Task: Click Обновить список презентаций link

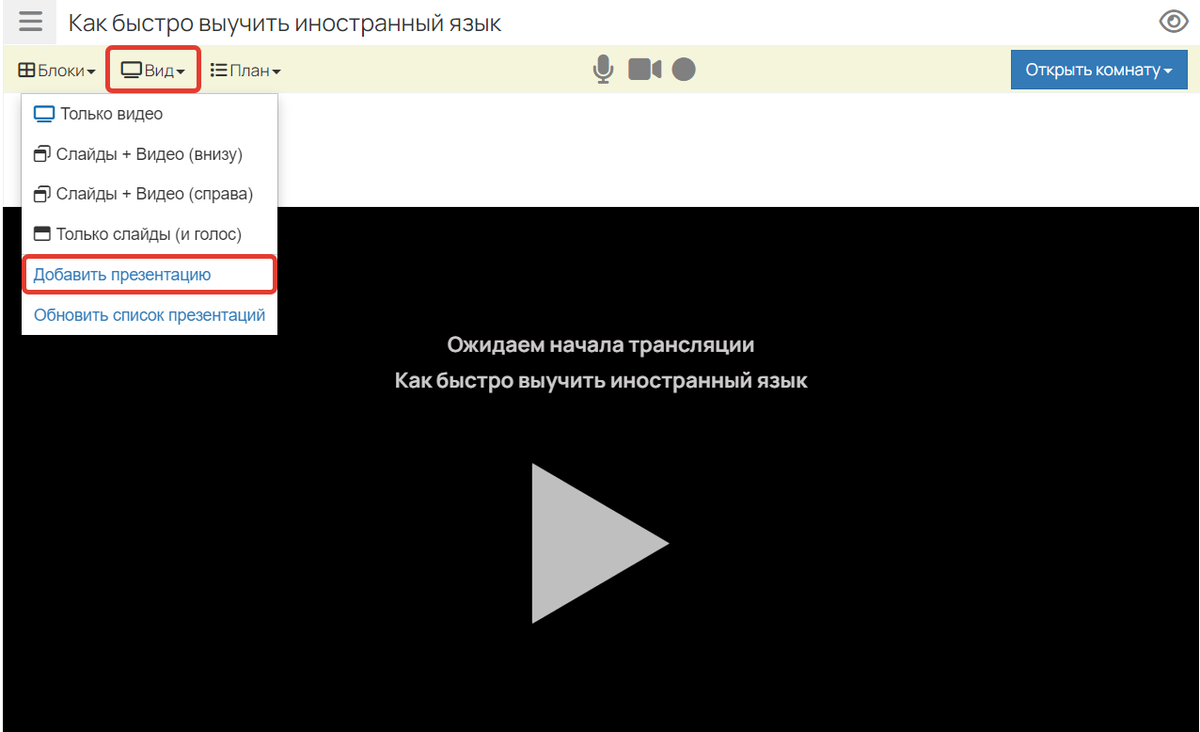Action: click(x=149, y=315)
